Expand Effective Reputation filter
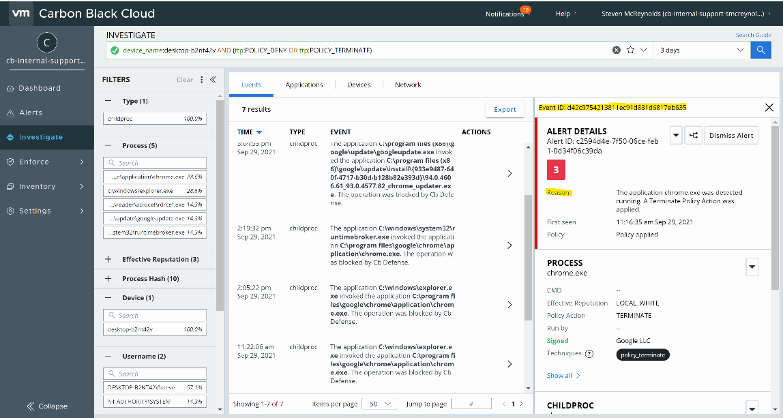Viewport: 783px width, 418px height. (x=108, y=259)
